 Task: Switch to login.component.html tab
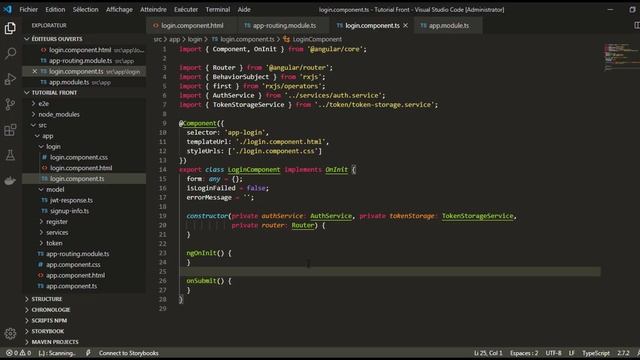click(192, 25)
